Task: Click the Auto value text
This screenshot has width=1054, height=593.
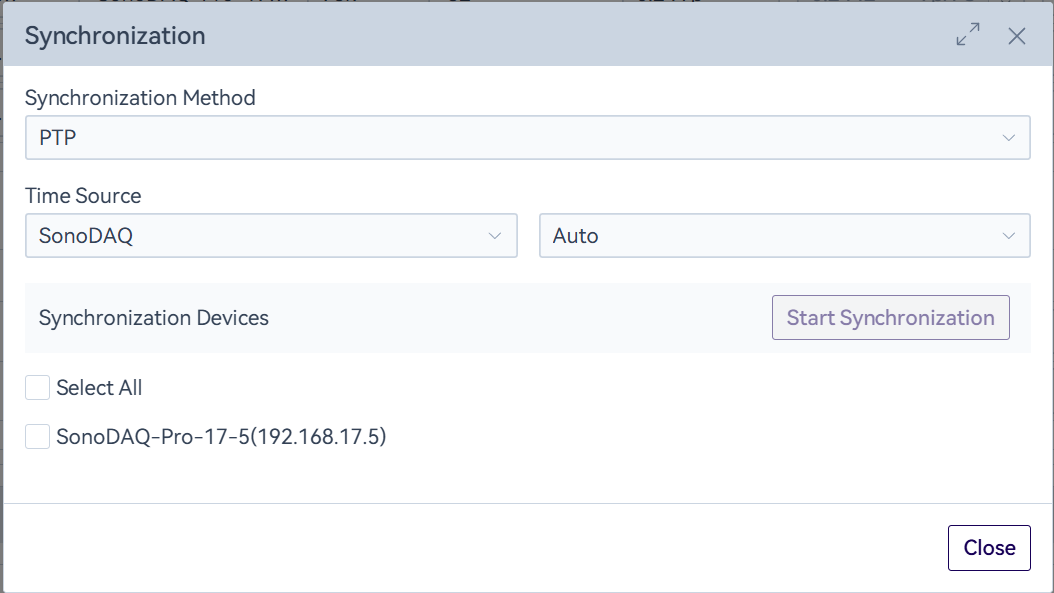Action: tap(576, 236)
